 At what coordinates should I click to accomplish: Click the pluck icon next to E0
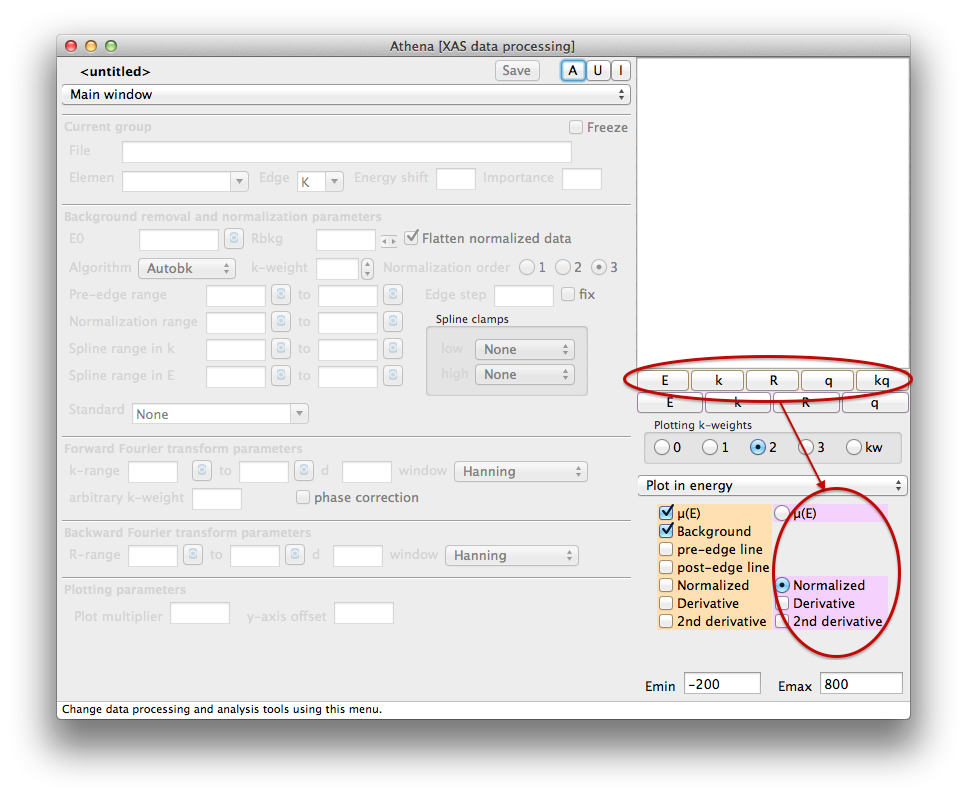(x=233, y=237)
